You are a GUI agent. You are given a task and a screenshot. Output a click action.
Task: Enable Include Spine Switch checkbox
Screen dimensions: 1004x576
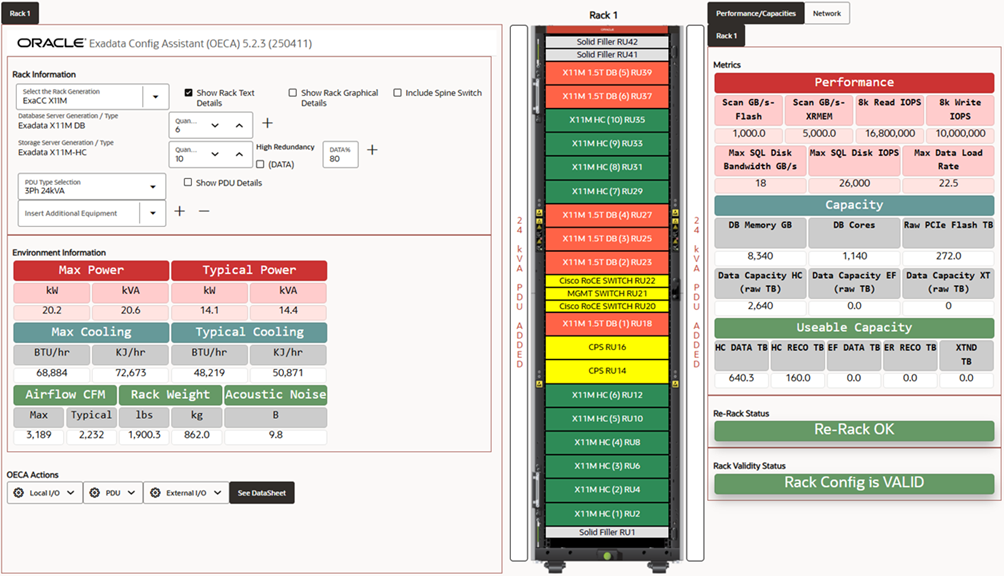(398, 93)
